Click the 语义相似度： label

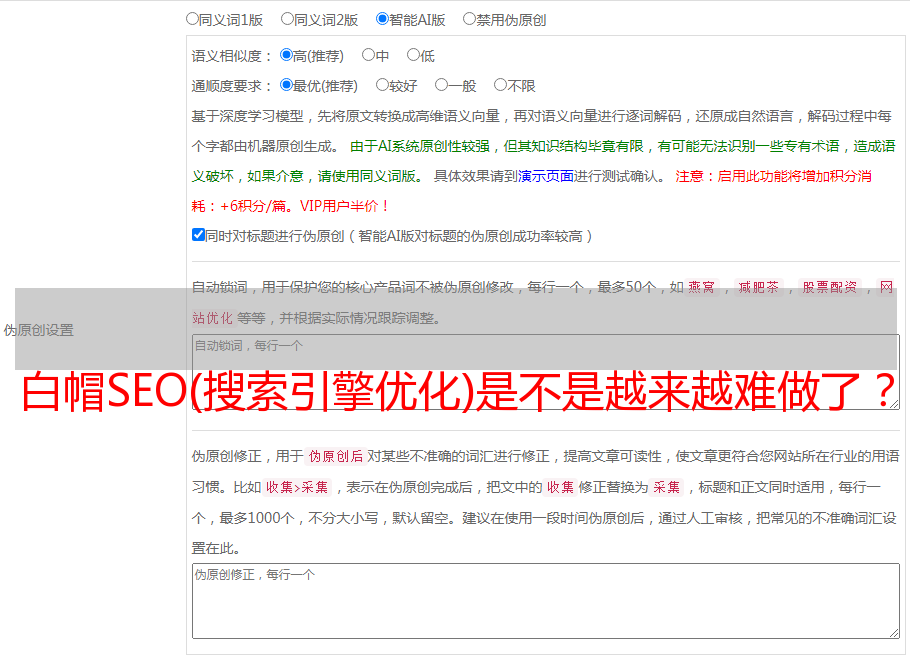coord(232,56)
